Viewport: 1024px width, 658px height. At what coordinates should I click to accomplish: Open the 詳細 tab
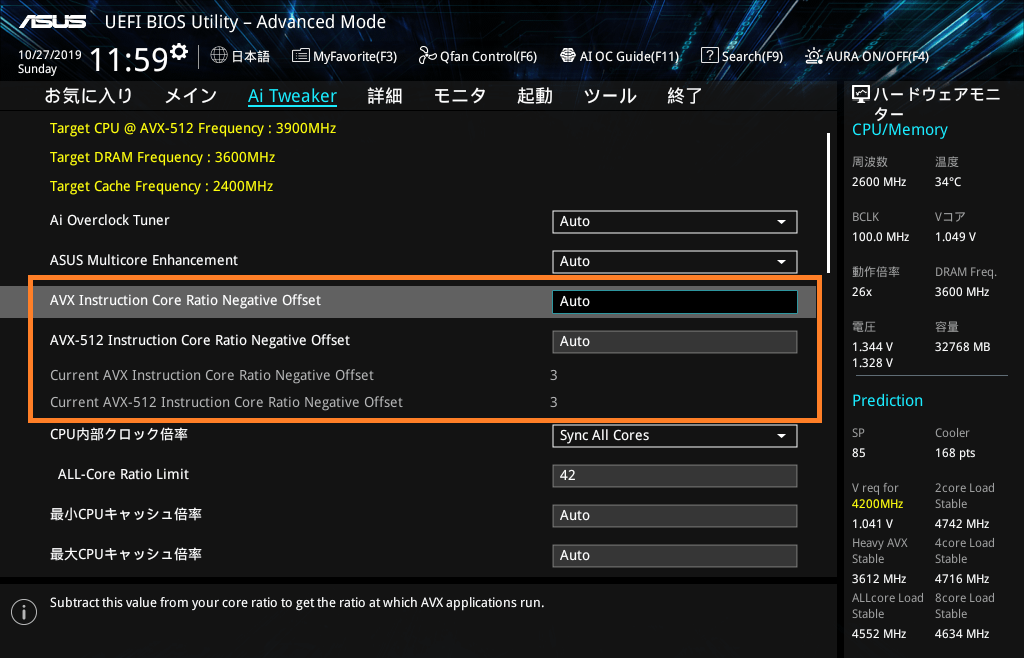coord(385,96)
